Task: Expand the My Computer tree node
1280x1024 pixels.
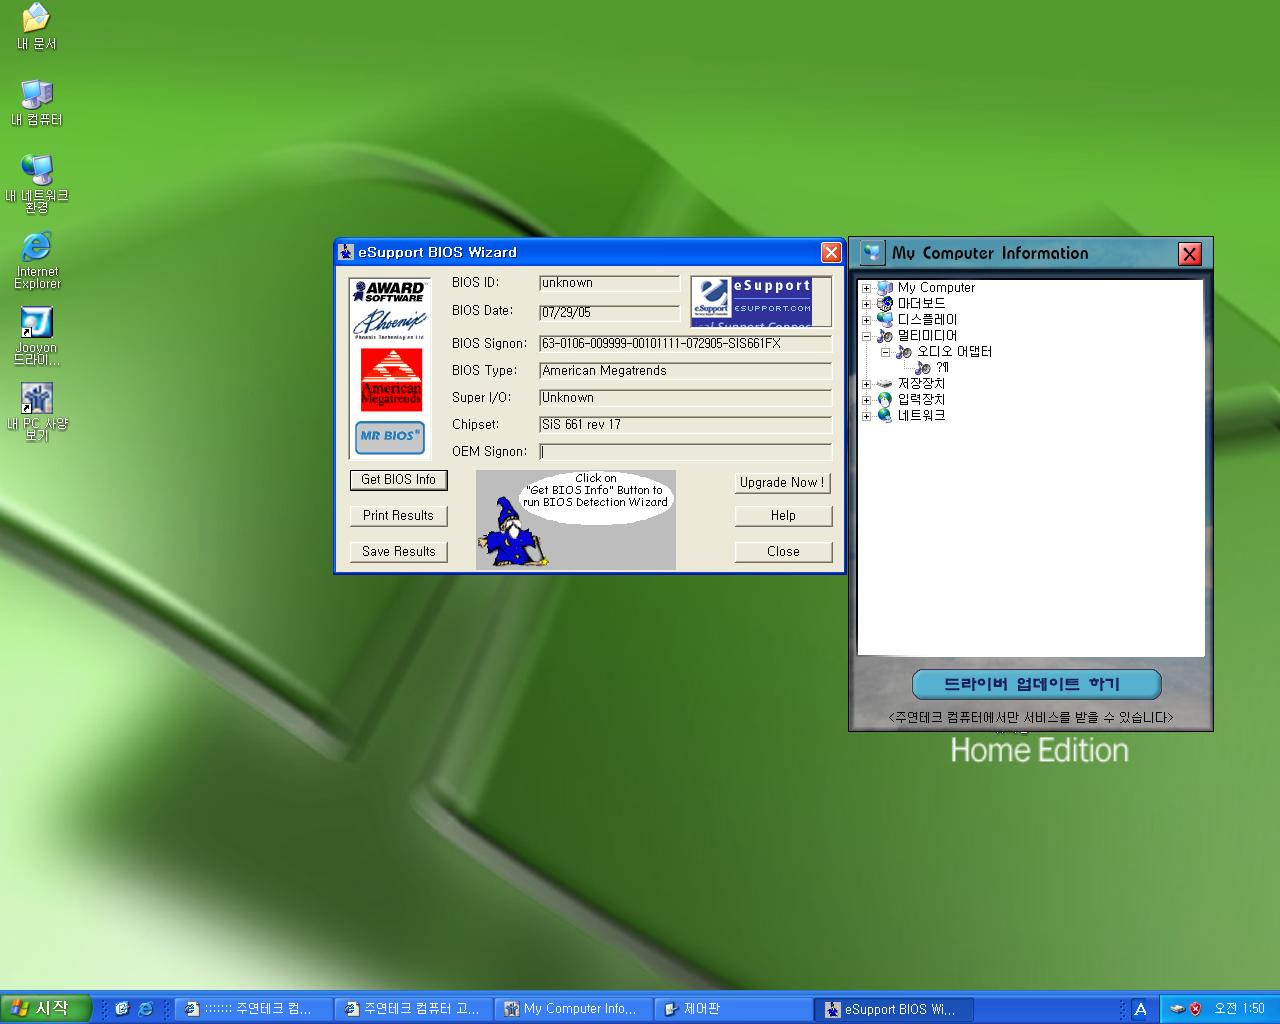Action: (x=866, y=288)
